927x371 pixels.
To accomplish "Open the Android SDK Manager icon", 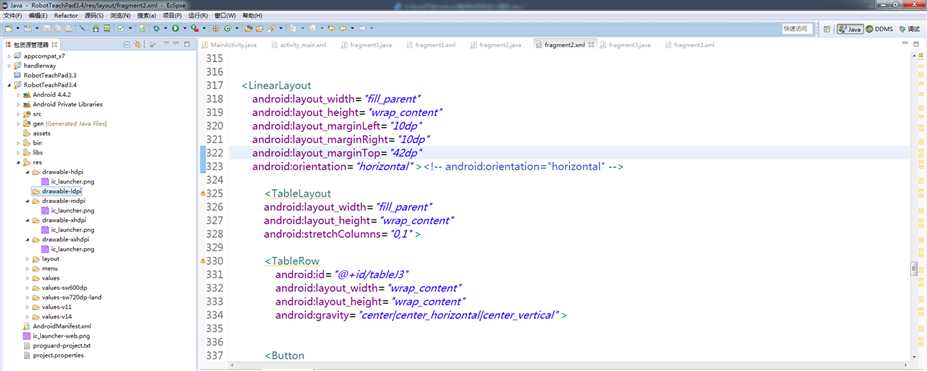I will [x=96, y=28].
